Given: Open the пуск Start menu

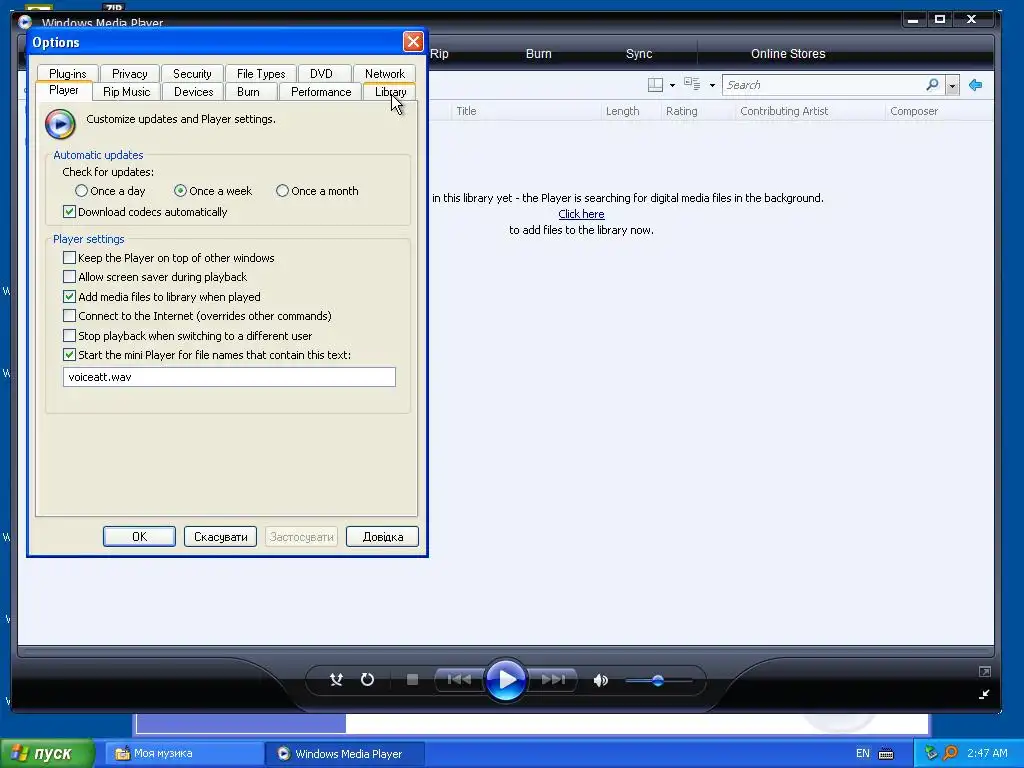Looking at the screenshot, I should pos(47,754).
